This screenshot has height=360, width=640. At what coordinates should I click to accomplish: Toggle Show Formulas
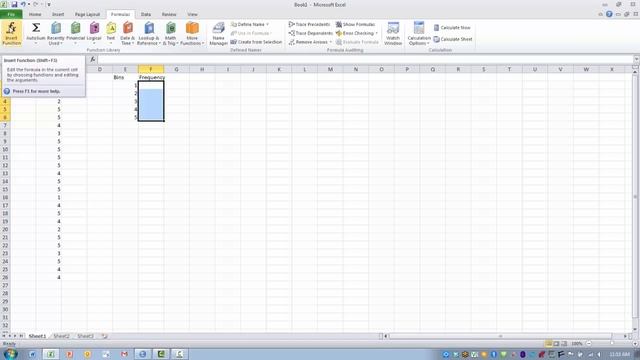coord(356,24)
